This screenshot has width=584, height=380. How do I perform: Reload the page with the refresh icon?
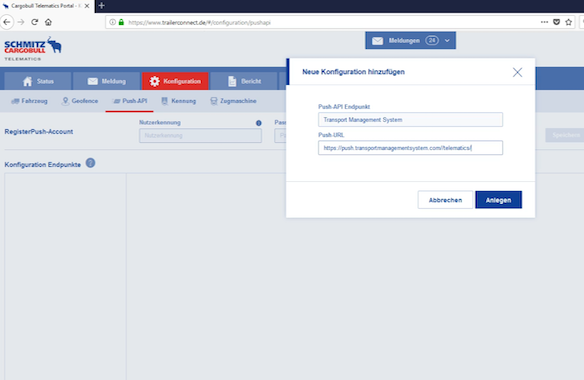tap(35, 22)
